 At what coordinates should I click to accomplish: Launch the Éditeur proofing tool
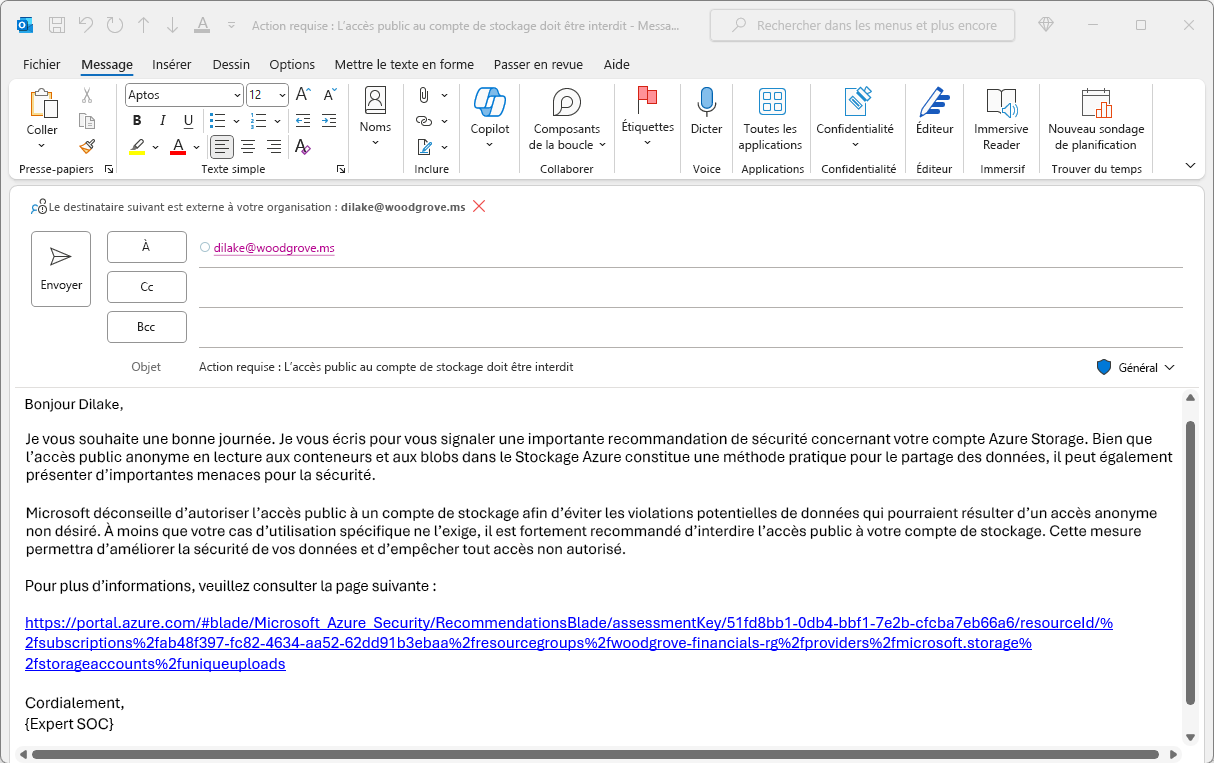[x=934, y=110]
